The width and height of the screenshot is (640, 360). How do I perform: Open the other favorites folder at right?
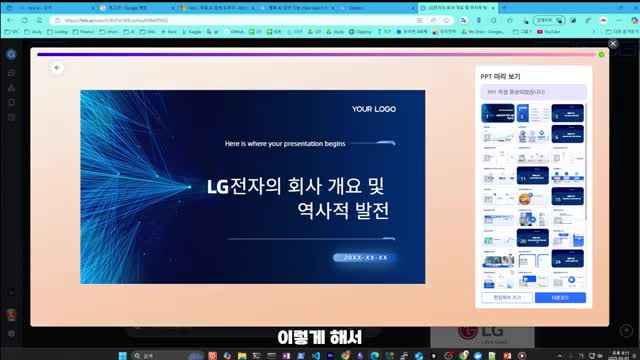coord(621,31)
